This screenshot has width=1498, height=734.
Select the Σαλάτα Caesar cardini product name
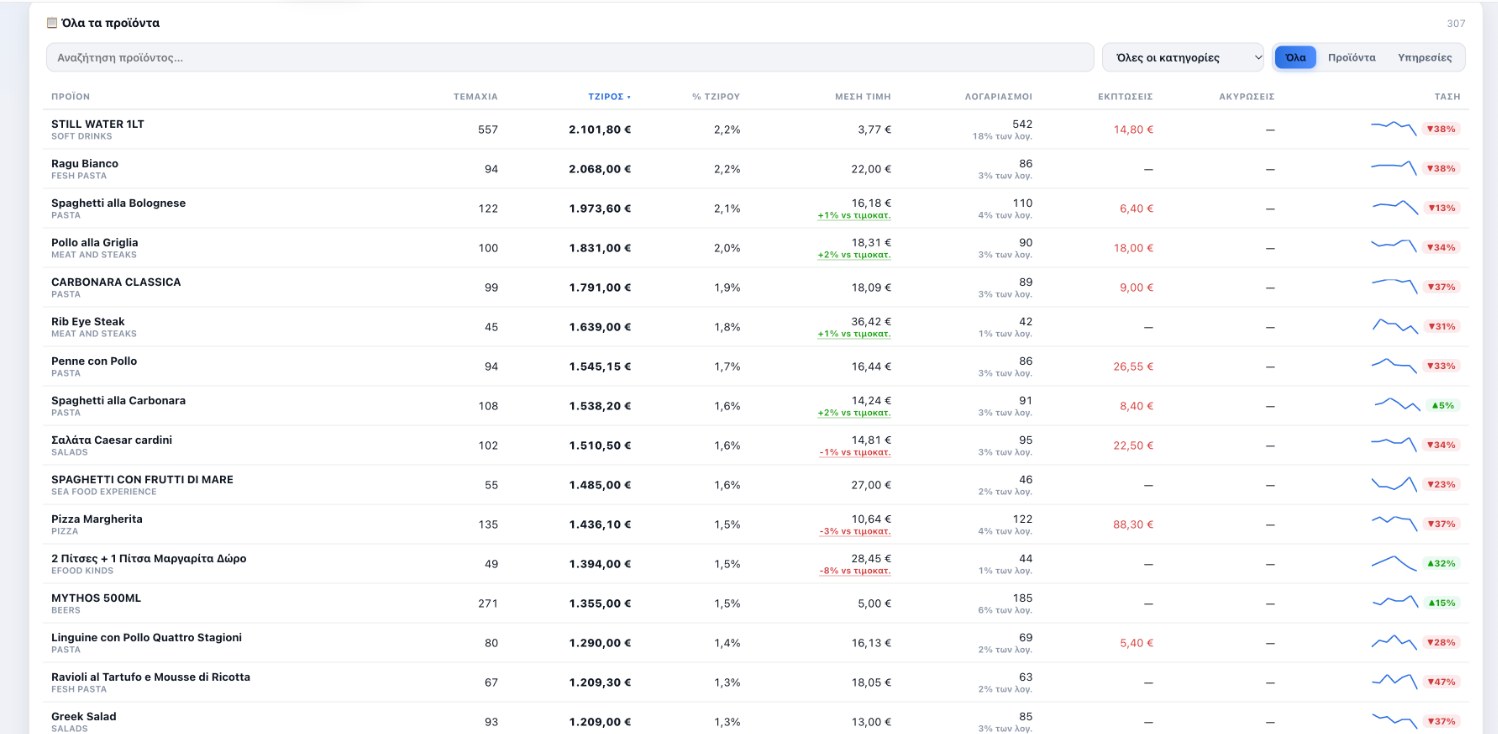(111, 440)
